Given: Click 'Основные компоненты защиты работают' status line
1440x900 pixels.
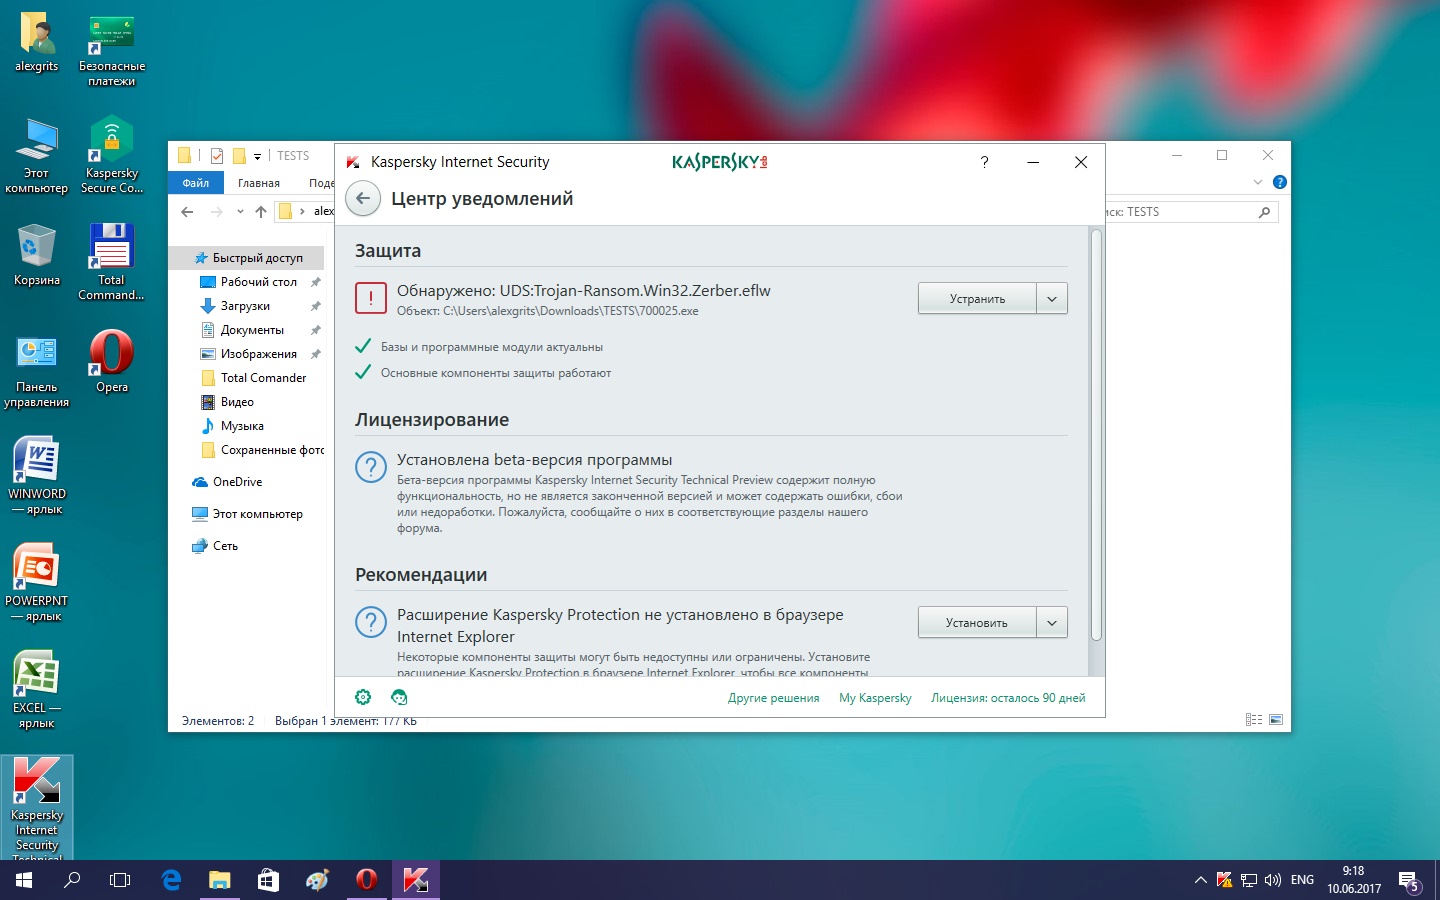Looking at the screenshot, I should pyautogui.click(x=496, y=373).
